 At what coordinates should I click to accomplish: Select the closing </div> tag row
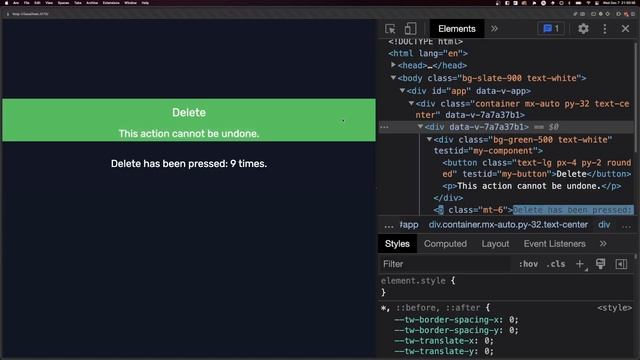click(x=448, y=198)
